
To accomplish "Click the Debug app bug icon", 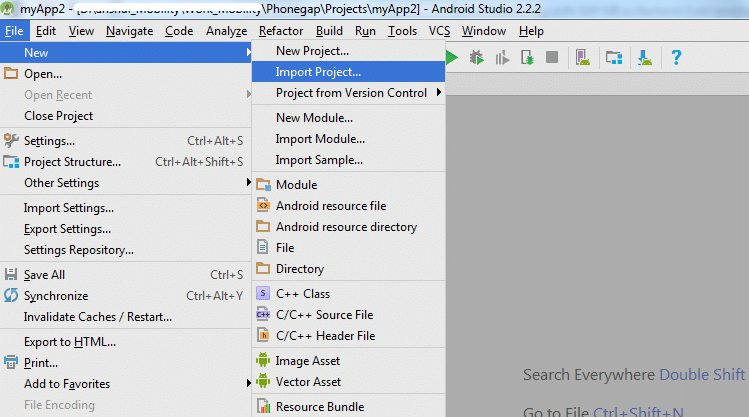I will (477, 58).
